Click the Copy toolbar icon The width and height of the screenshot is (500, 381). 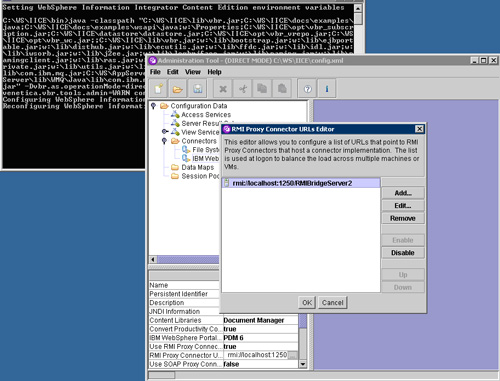[x=262, y=89]
